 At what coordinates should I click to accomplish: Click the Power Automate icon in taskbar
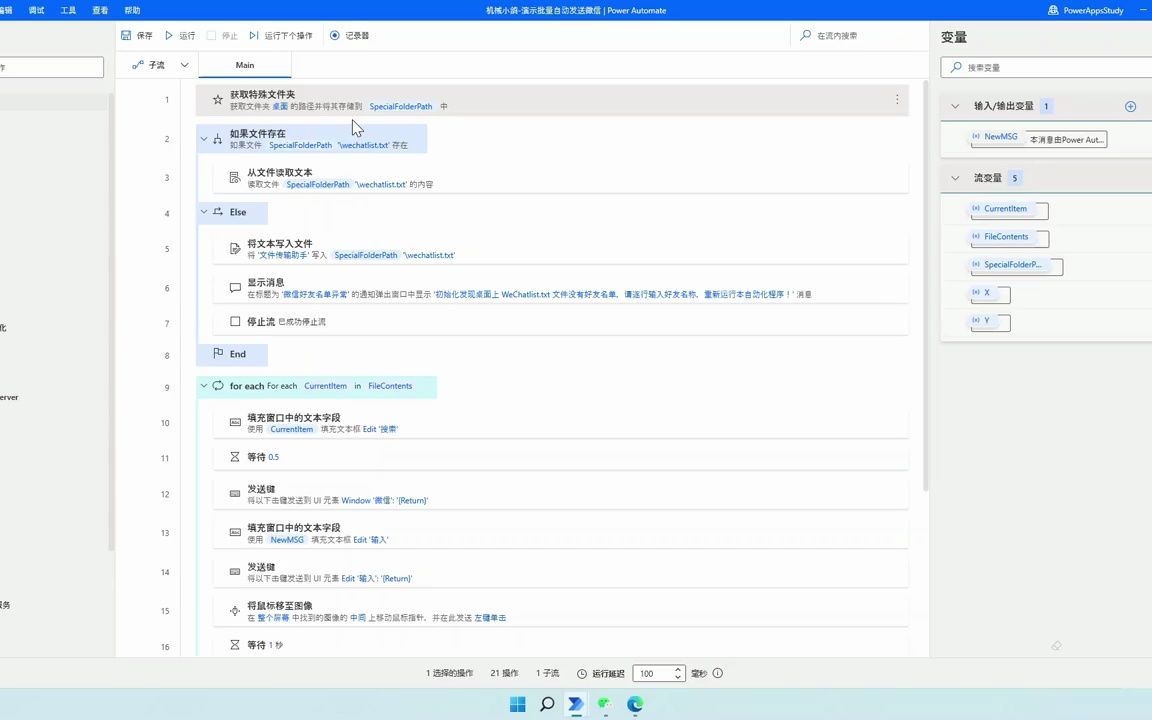click(575, 704)
